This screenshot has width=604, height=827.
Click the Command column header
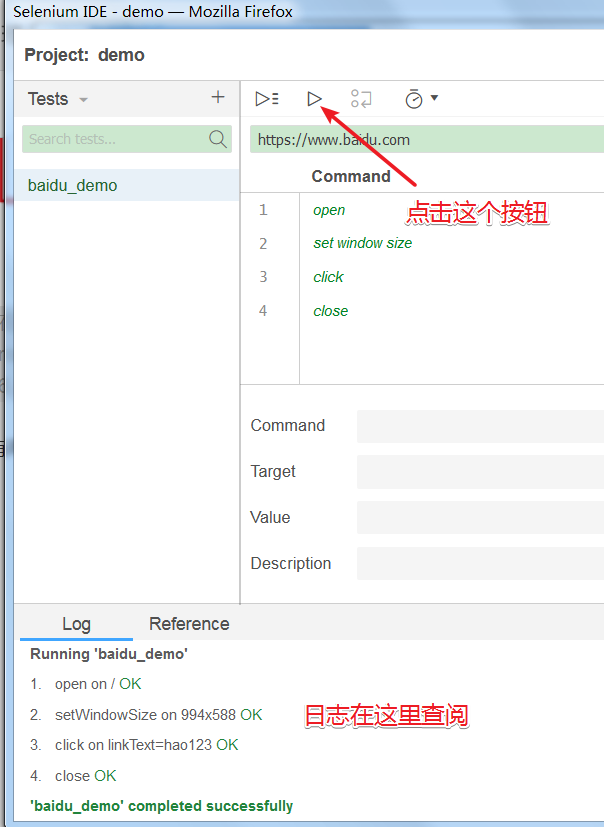click(x=351, y=176)
